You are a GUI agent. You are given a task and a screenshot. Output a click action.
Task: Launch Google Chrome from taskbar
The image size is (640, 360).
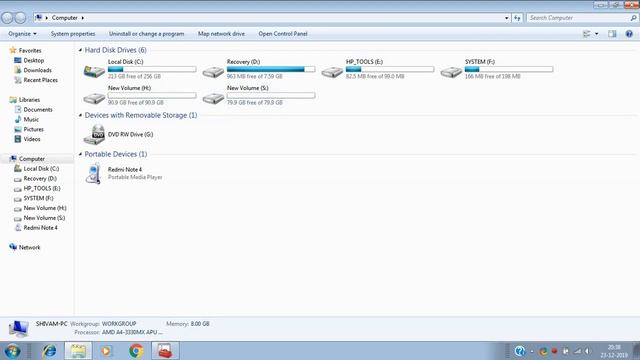click(136, 351)
